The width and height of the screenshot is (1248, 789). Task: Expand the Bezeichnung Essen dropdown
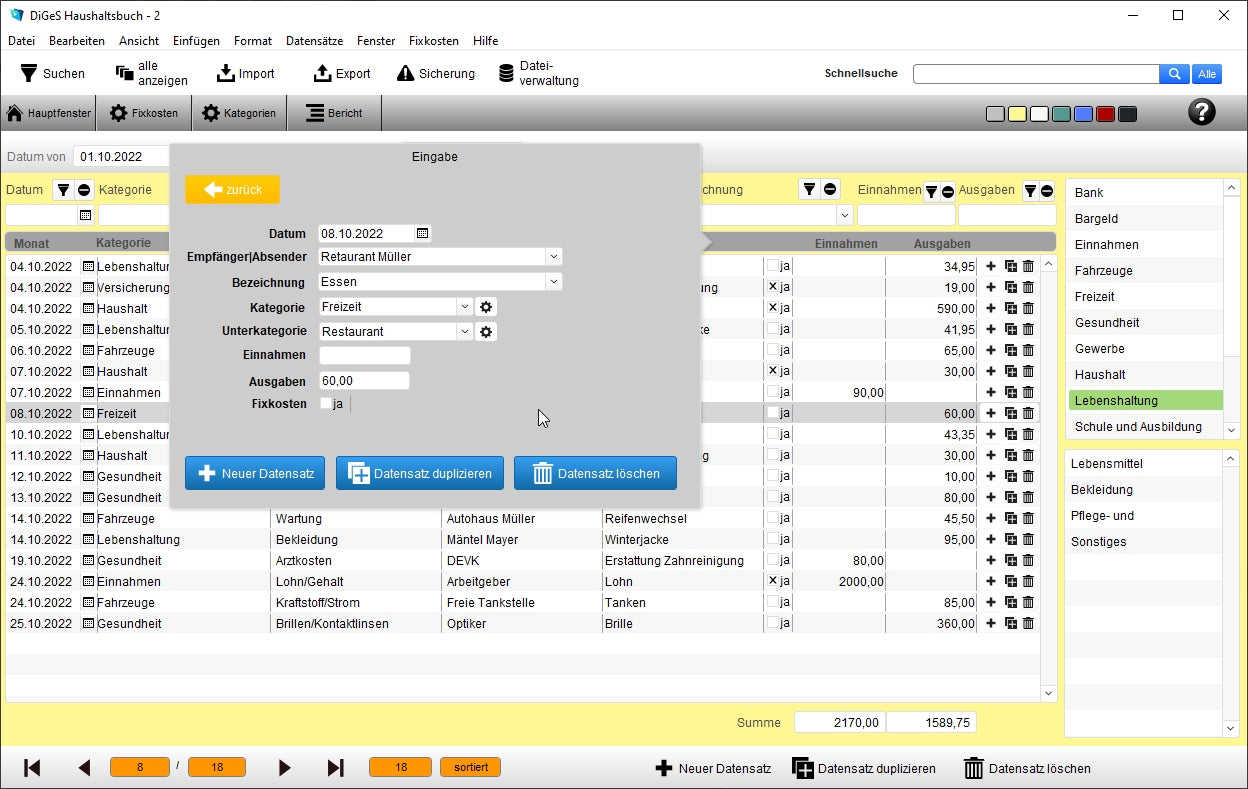[x=553, y=282]
